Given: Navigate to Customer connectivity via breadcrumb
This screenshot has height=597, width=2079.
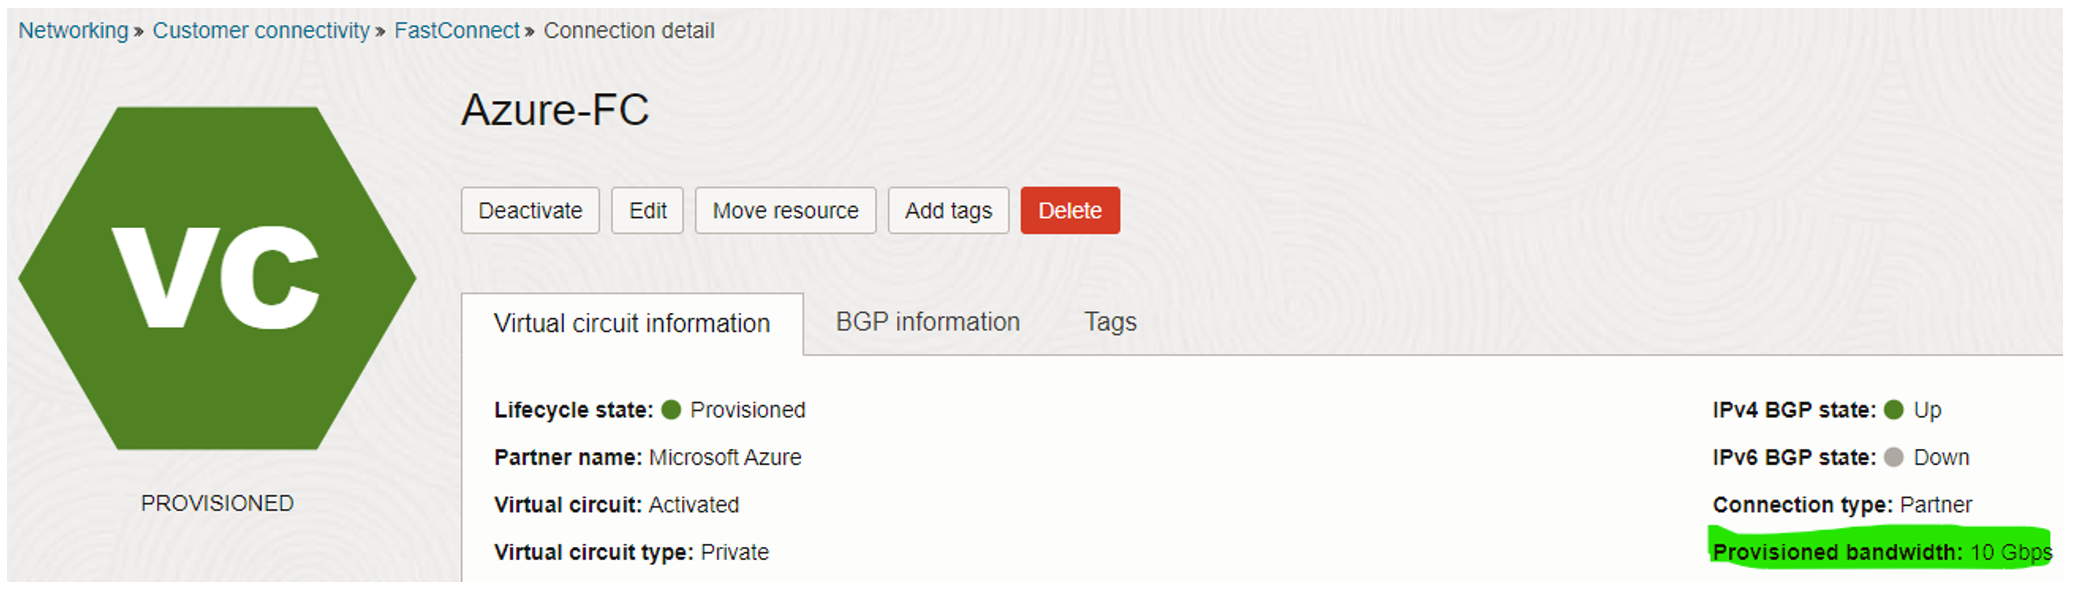Looking at the screenshot, I should coord(261,30).
